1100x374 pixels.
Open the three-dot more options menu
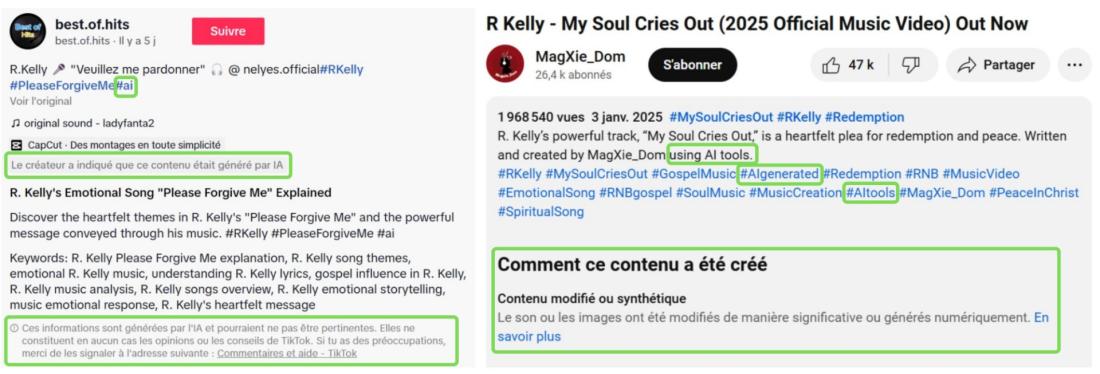[1074, 65]
